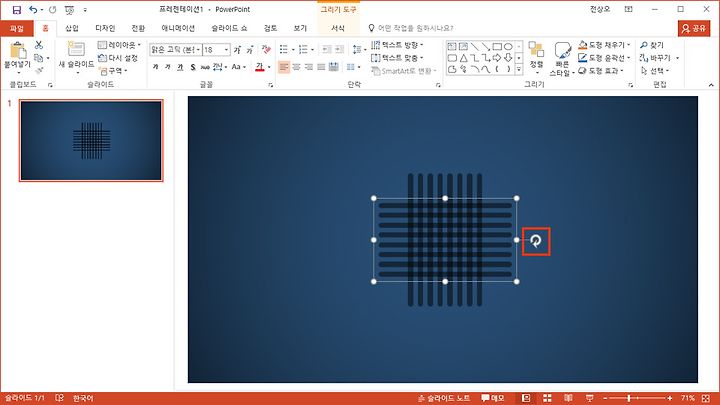Click the Share (공유) button
This screenshot has width=720, height=405.
coord(694,28)
